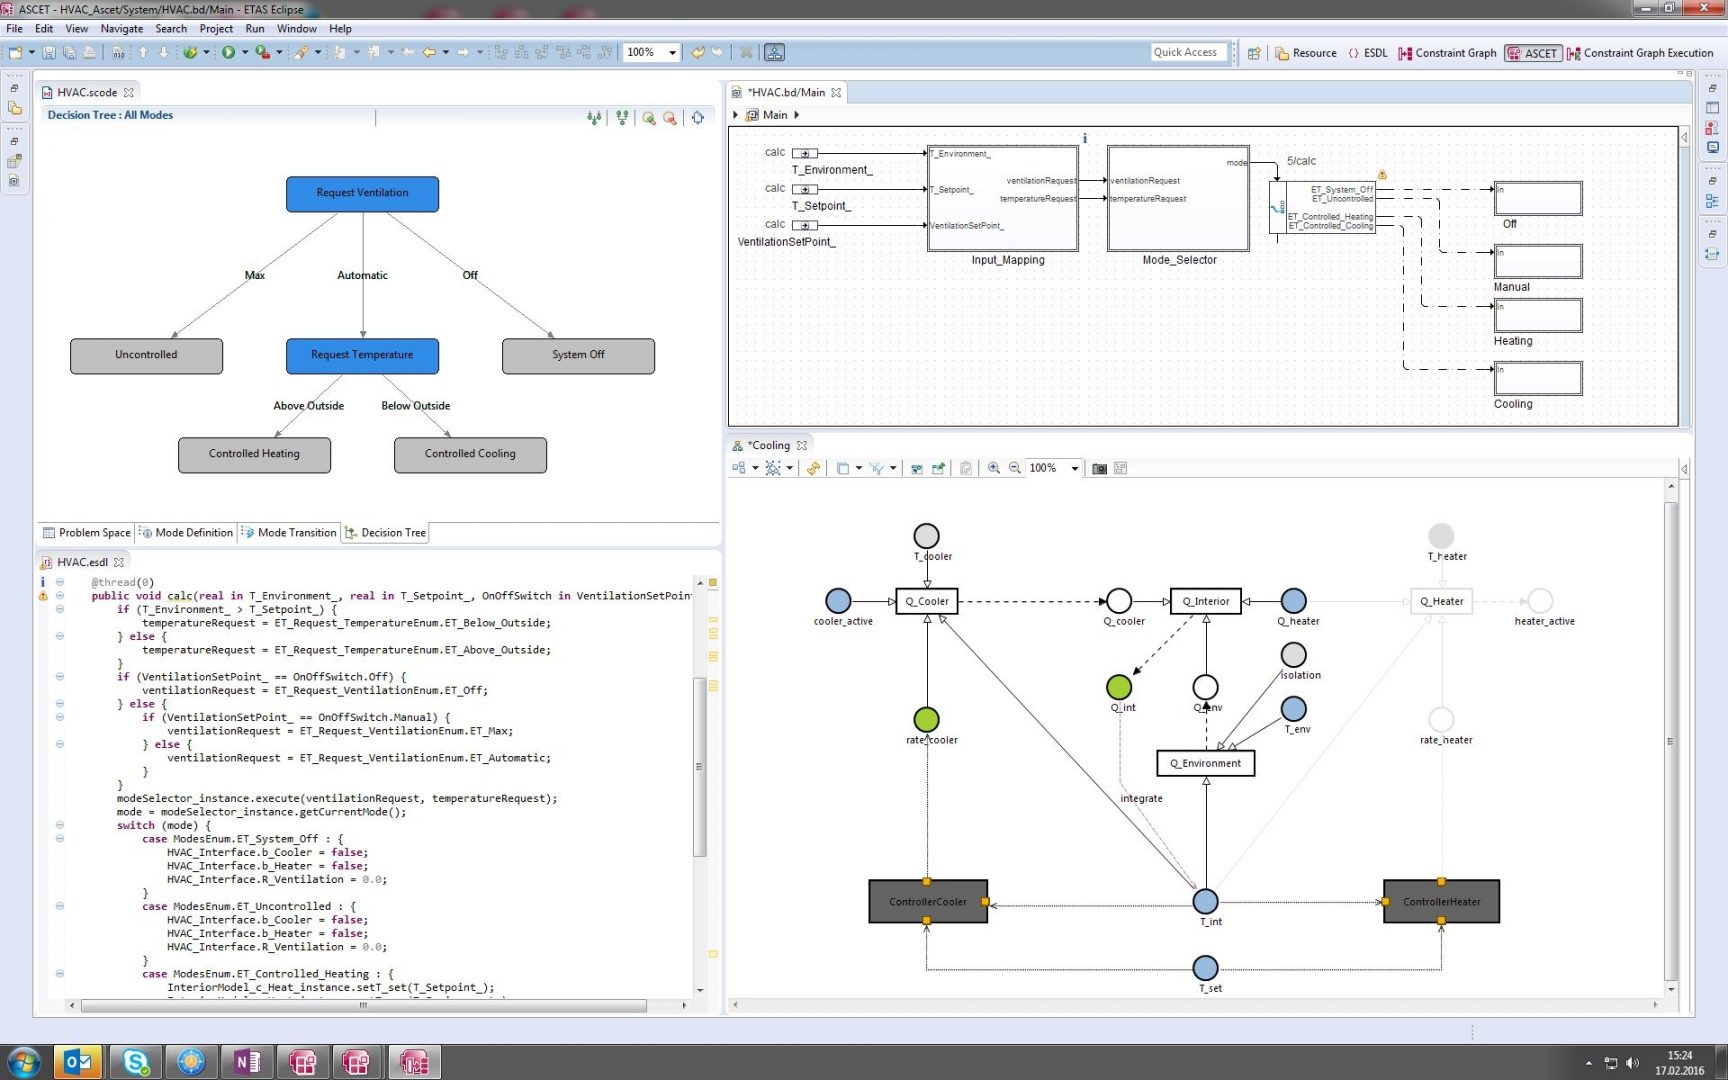
Task: Switch to the Constraint Graph perspective
Action: click(1447, 53)
